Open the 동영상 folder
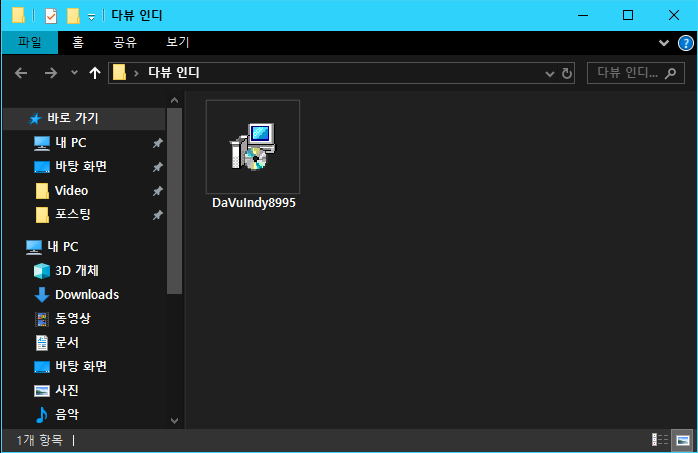 coord(73,319)
